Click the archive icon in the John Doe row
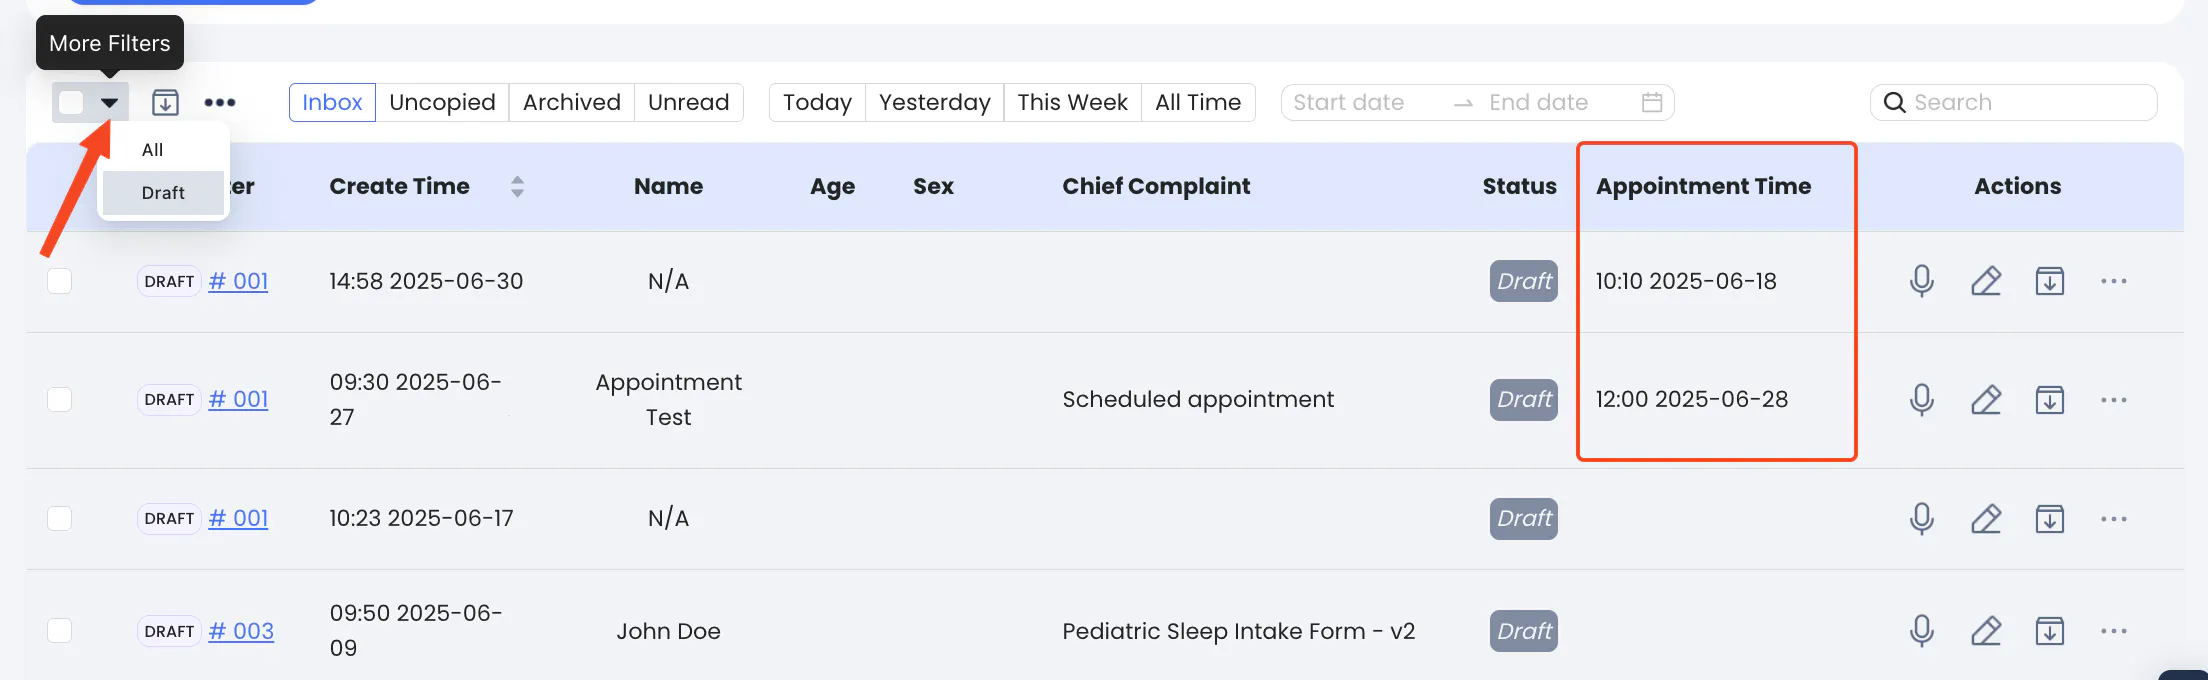This screenshot has height=680, width=2208. click(x=2050, y=631)
